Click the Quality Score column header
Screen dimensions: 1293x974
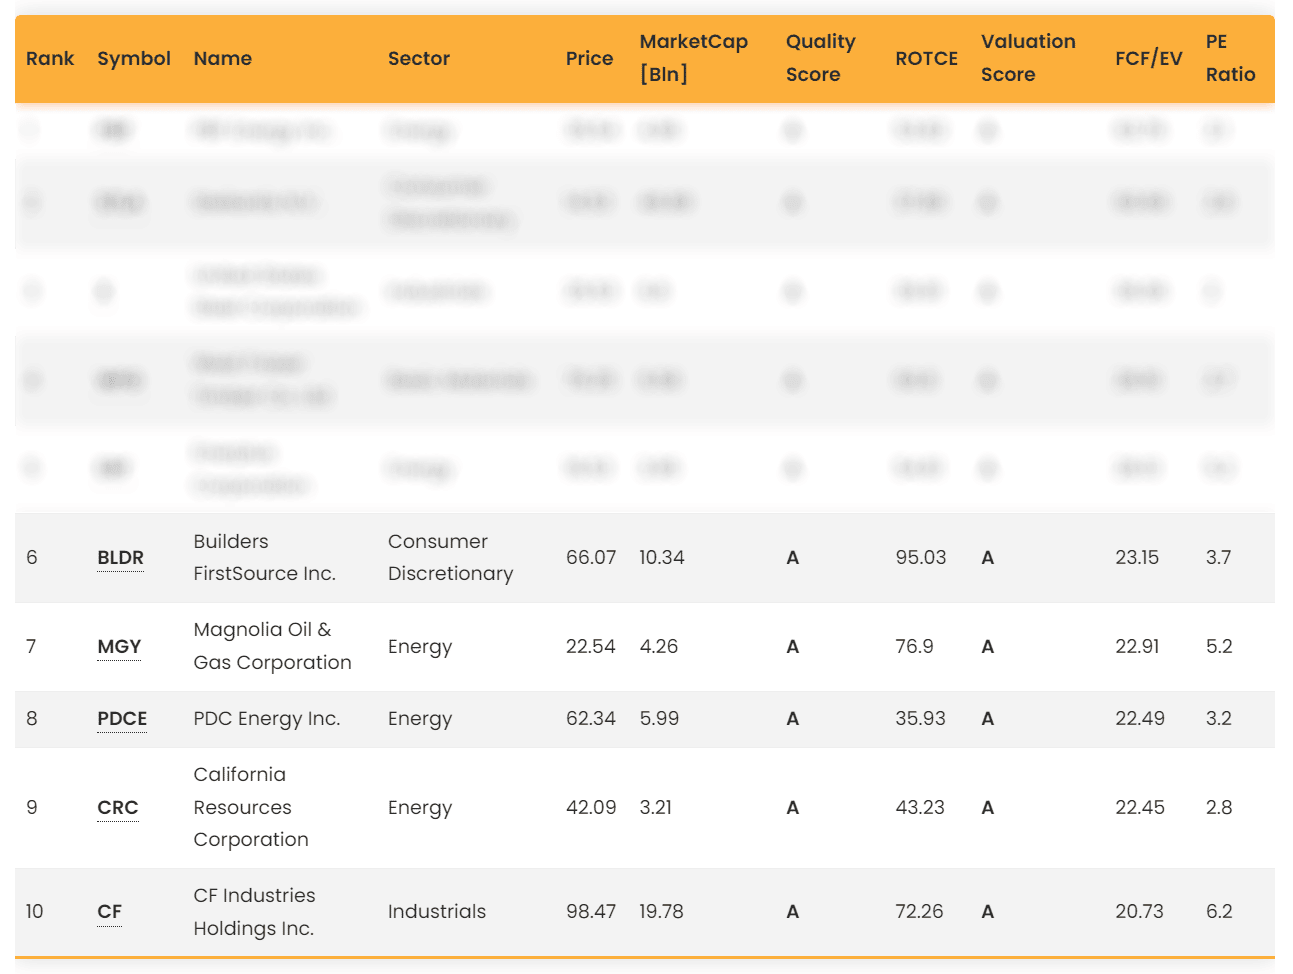[820, 58]
